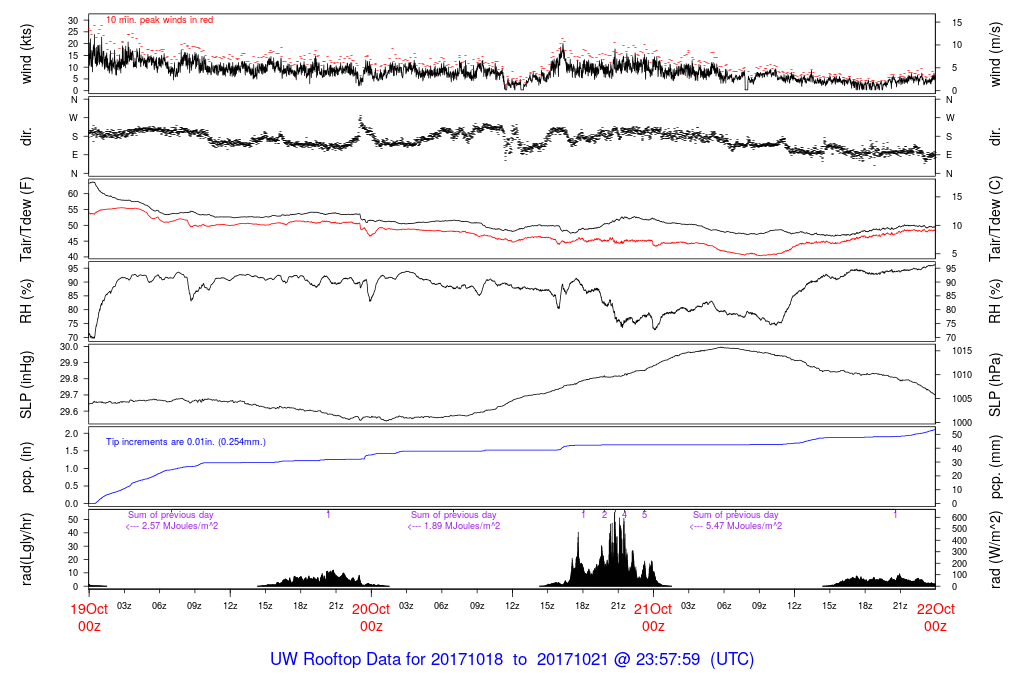1024x700 pixels.
Task: Select the '22Oct' date label
Action: tap(936, 609)
